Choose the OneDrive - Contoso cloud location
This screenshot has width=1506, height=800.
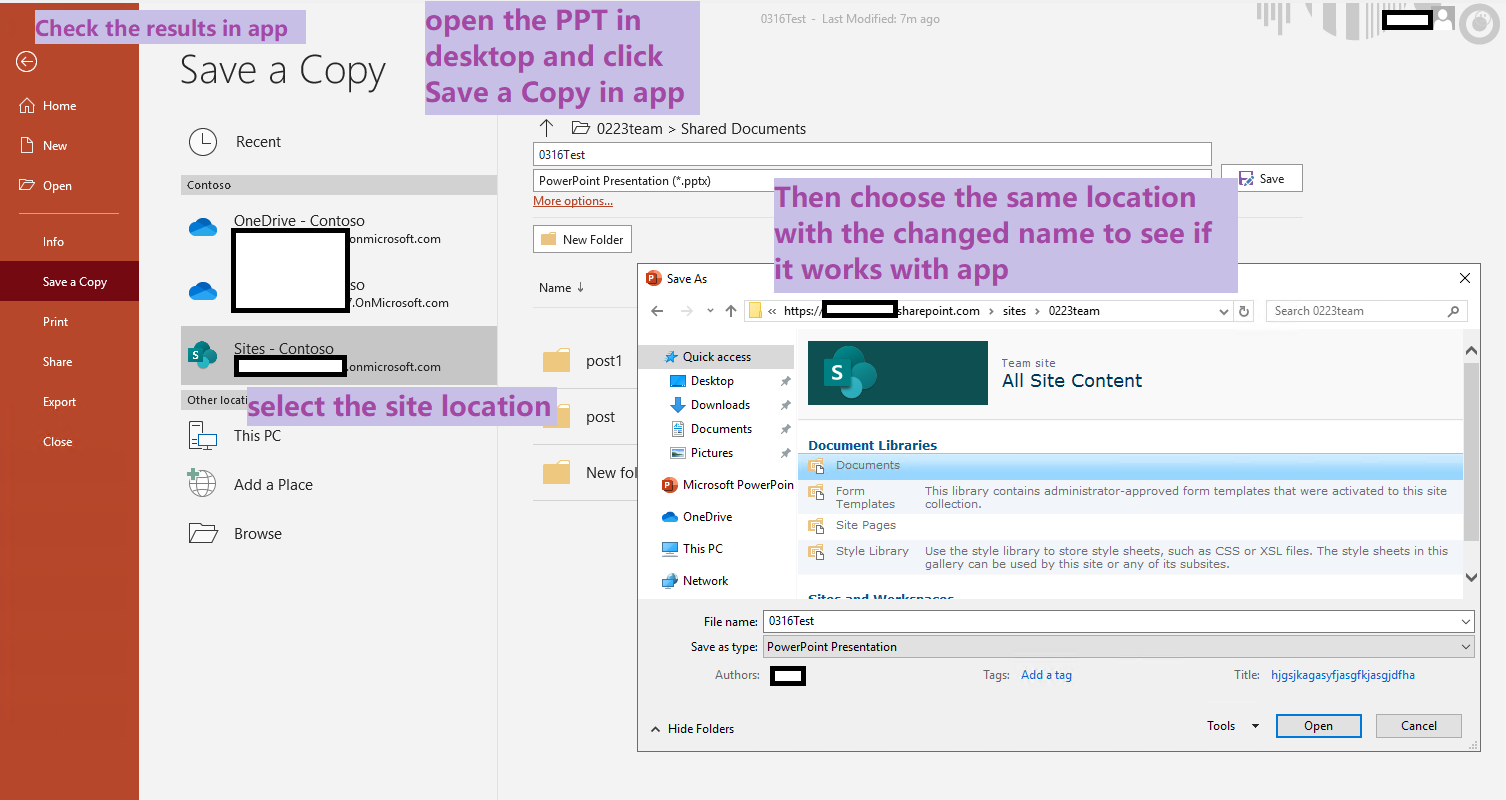tap(339, 229)
